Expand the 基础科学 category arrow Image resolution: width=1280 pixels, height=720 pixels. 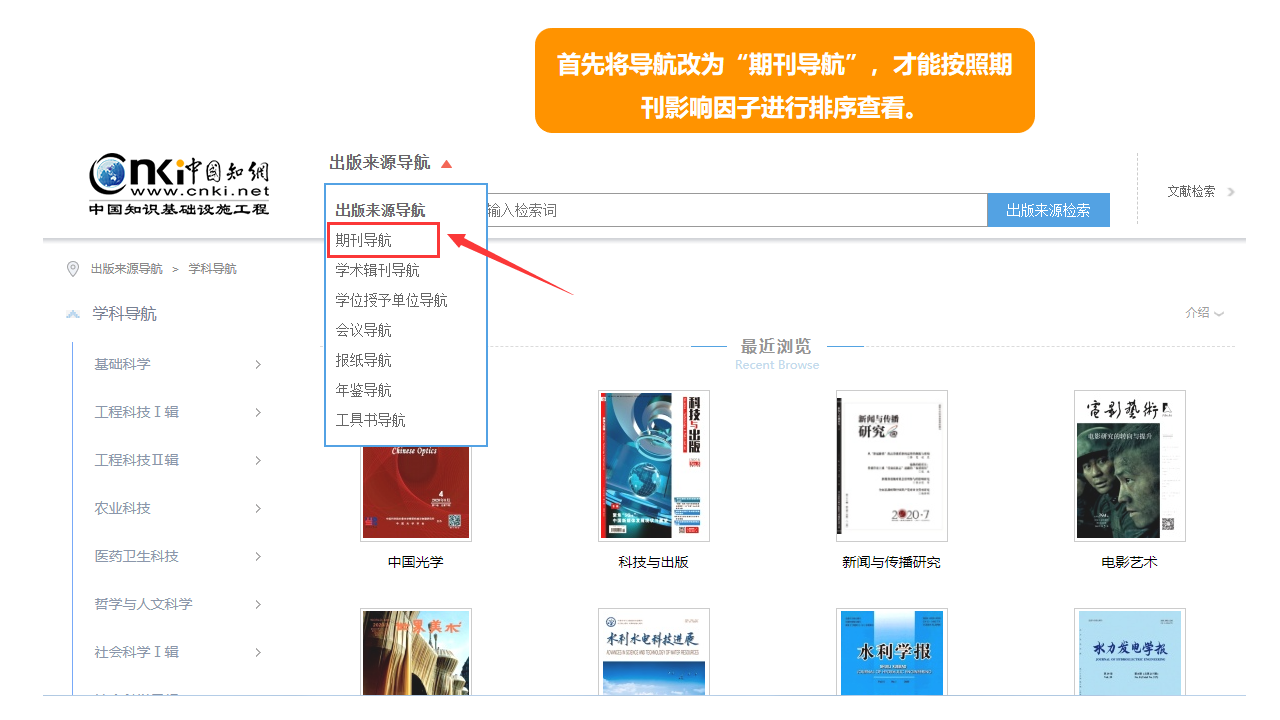pos(258,364)
